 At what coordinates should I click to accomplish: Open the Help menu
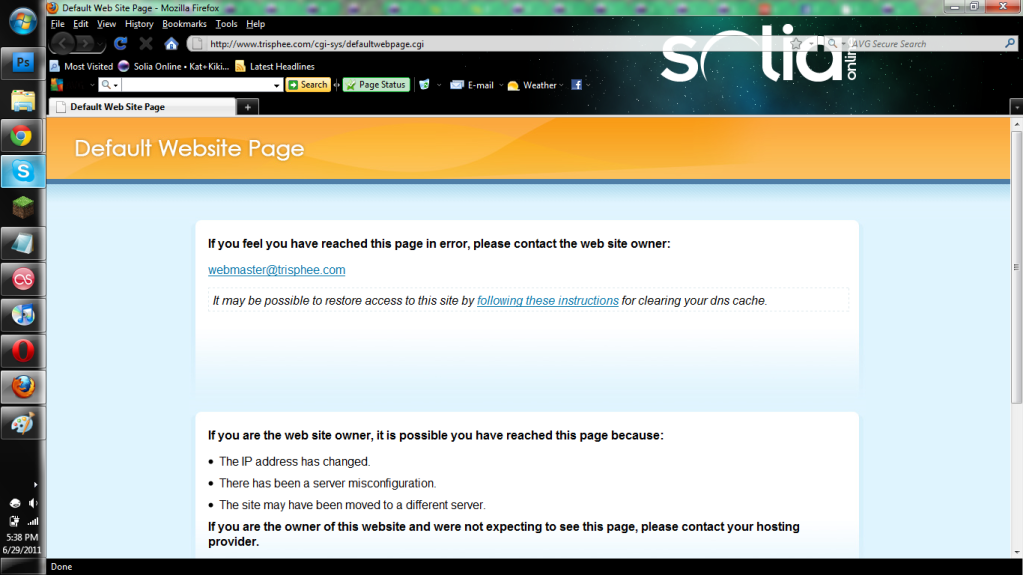(255, 24)
